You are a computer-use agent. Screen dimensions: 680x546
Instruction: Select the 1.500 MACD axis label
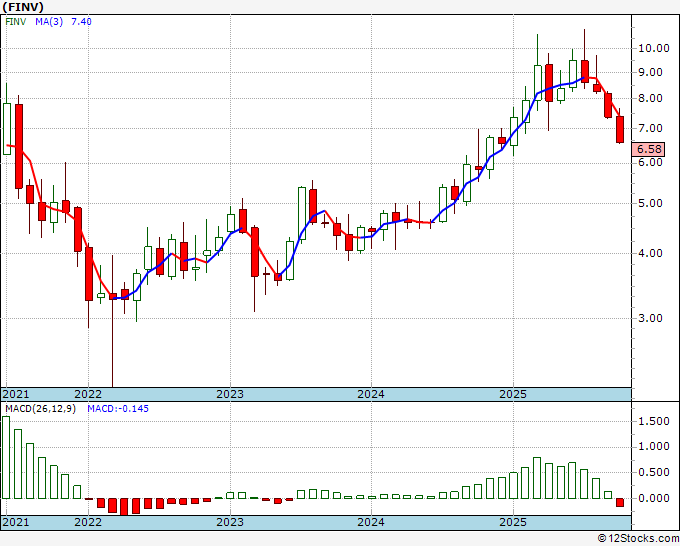coord(654,422)
